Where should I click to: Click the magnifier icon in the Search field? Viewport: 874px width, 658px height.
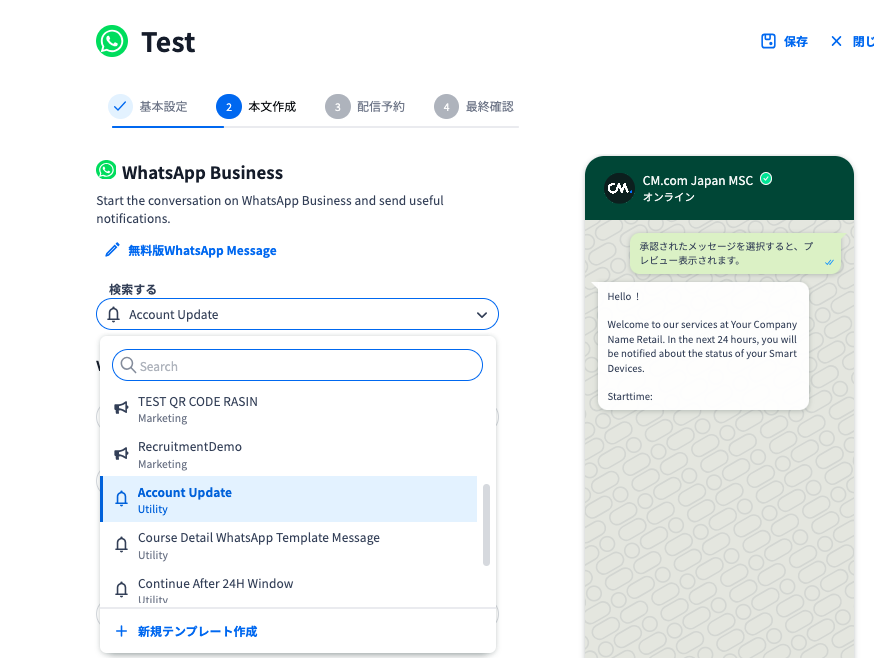(129, 365)
